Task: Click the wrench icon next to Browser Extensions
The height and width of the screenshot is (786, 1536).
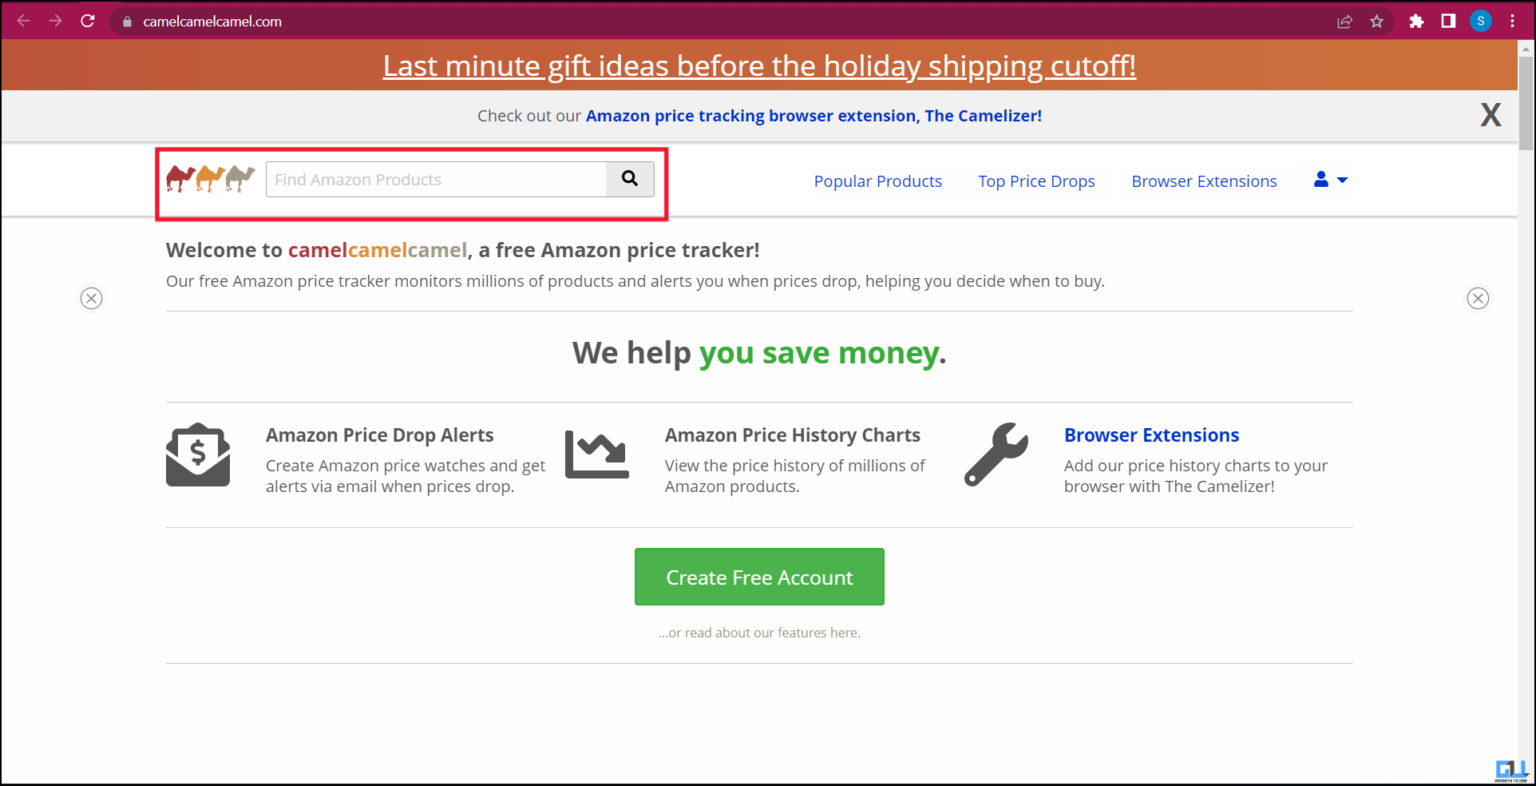Action: 996,455
